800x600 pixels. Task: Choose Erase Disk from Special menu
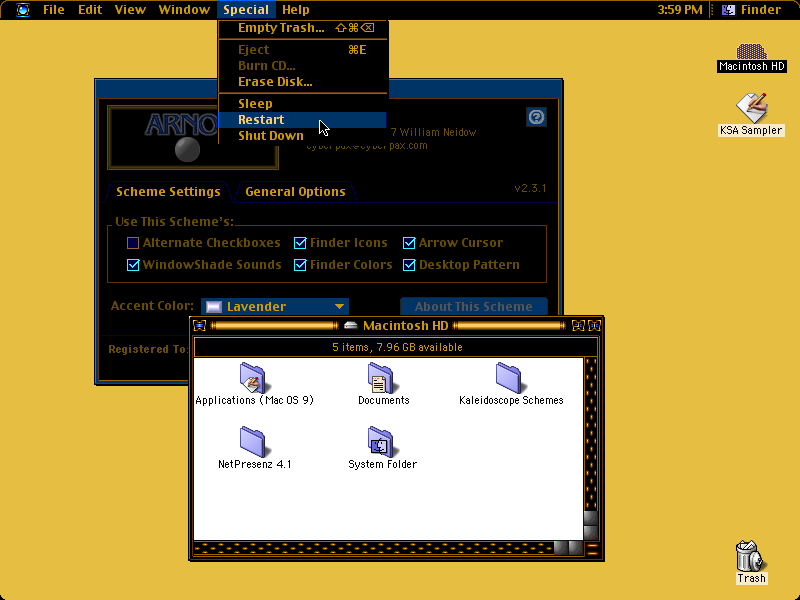(x=303, y=82)
